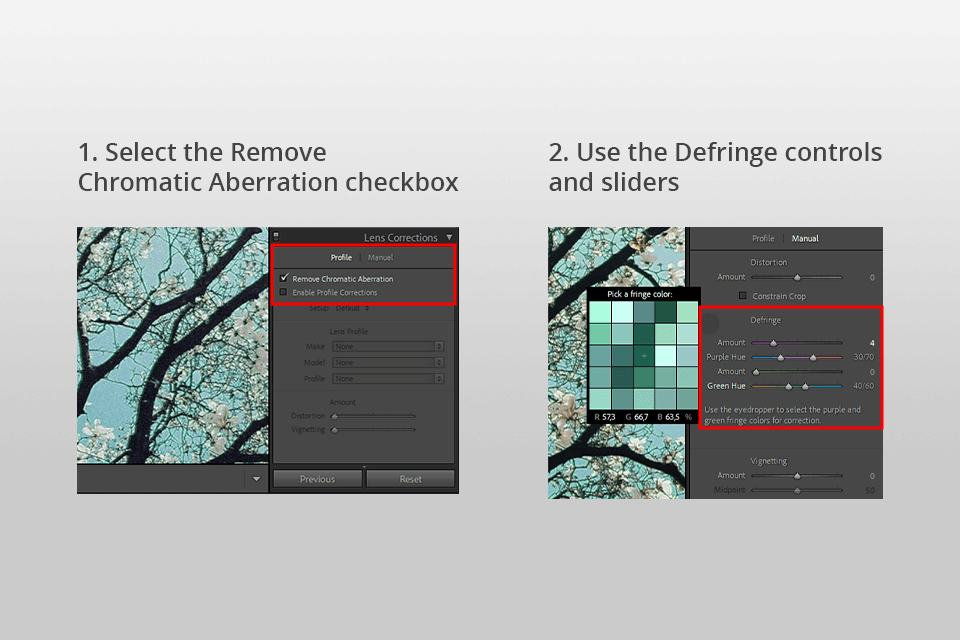The width and height of the screenshot is (960, 640).
Task: Click the Midpoint value 50
Action: [x=870, y=491]
